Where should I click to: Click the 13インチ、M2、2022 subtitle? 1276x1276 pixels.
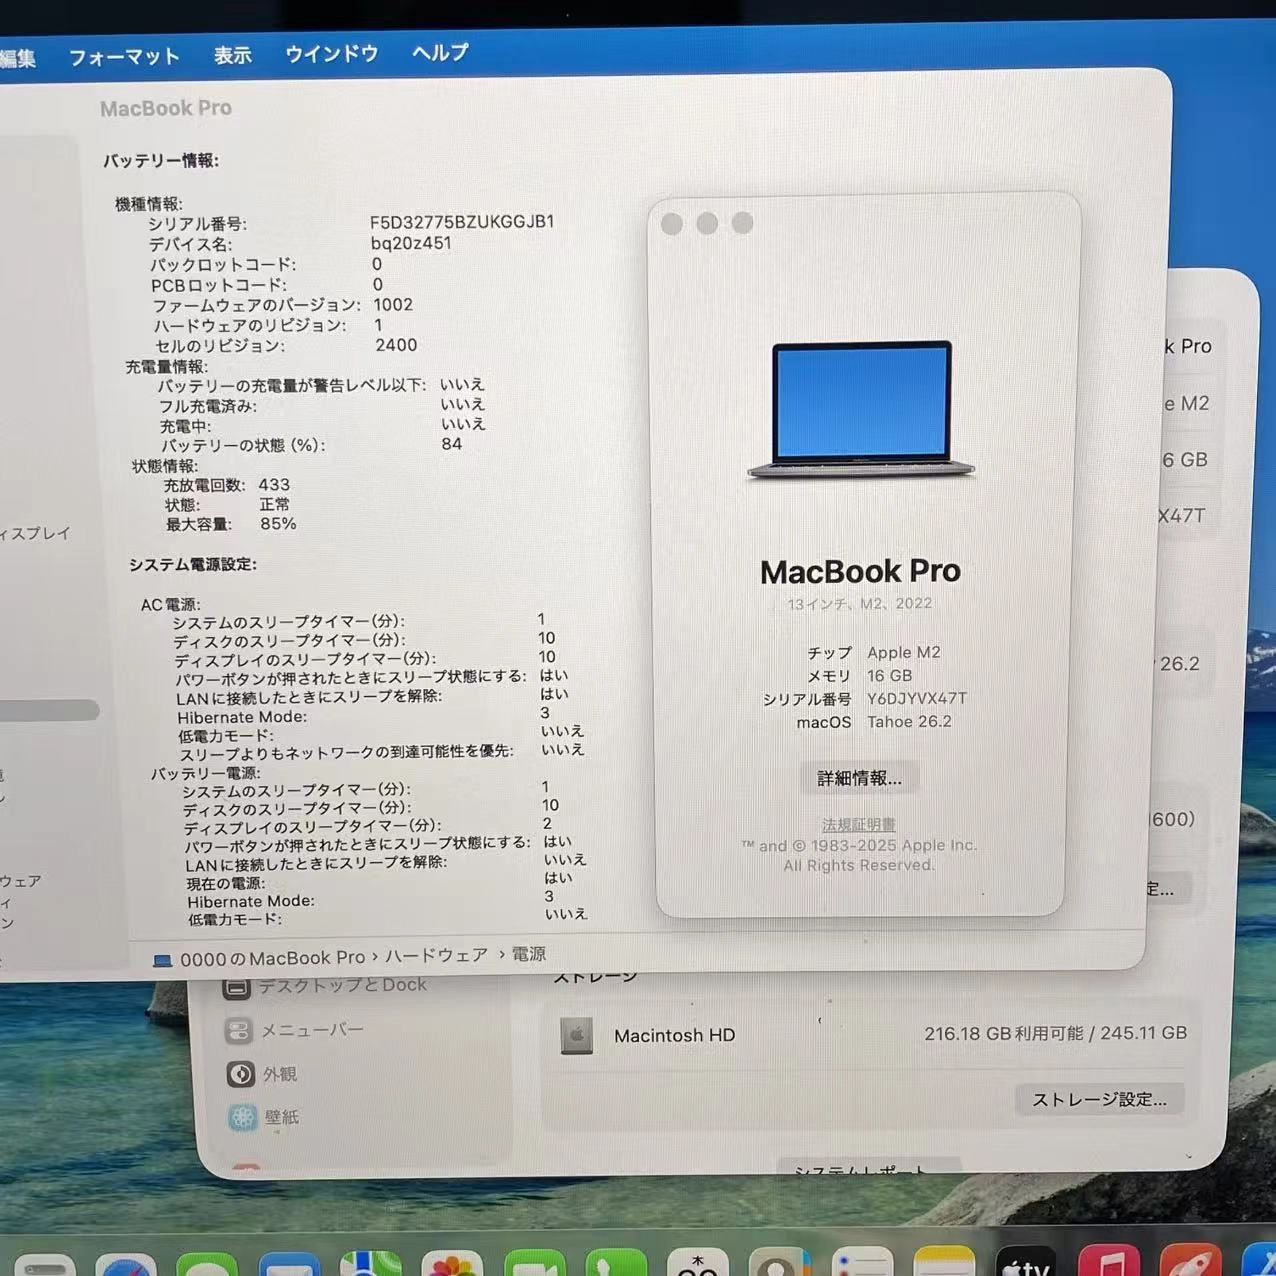coord(860,604)
